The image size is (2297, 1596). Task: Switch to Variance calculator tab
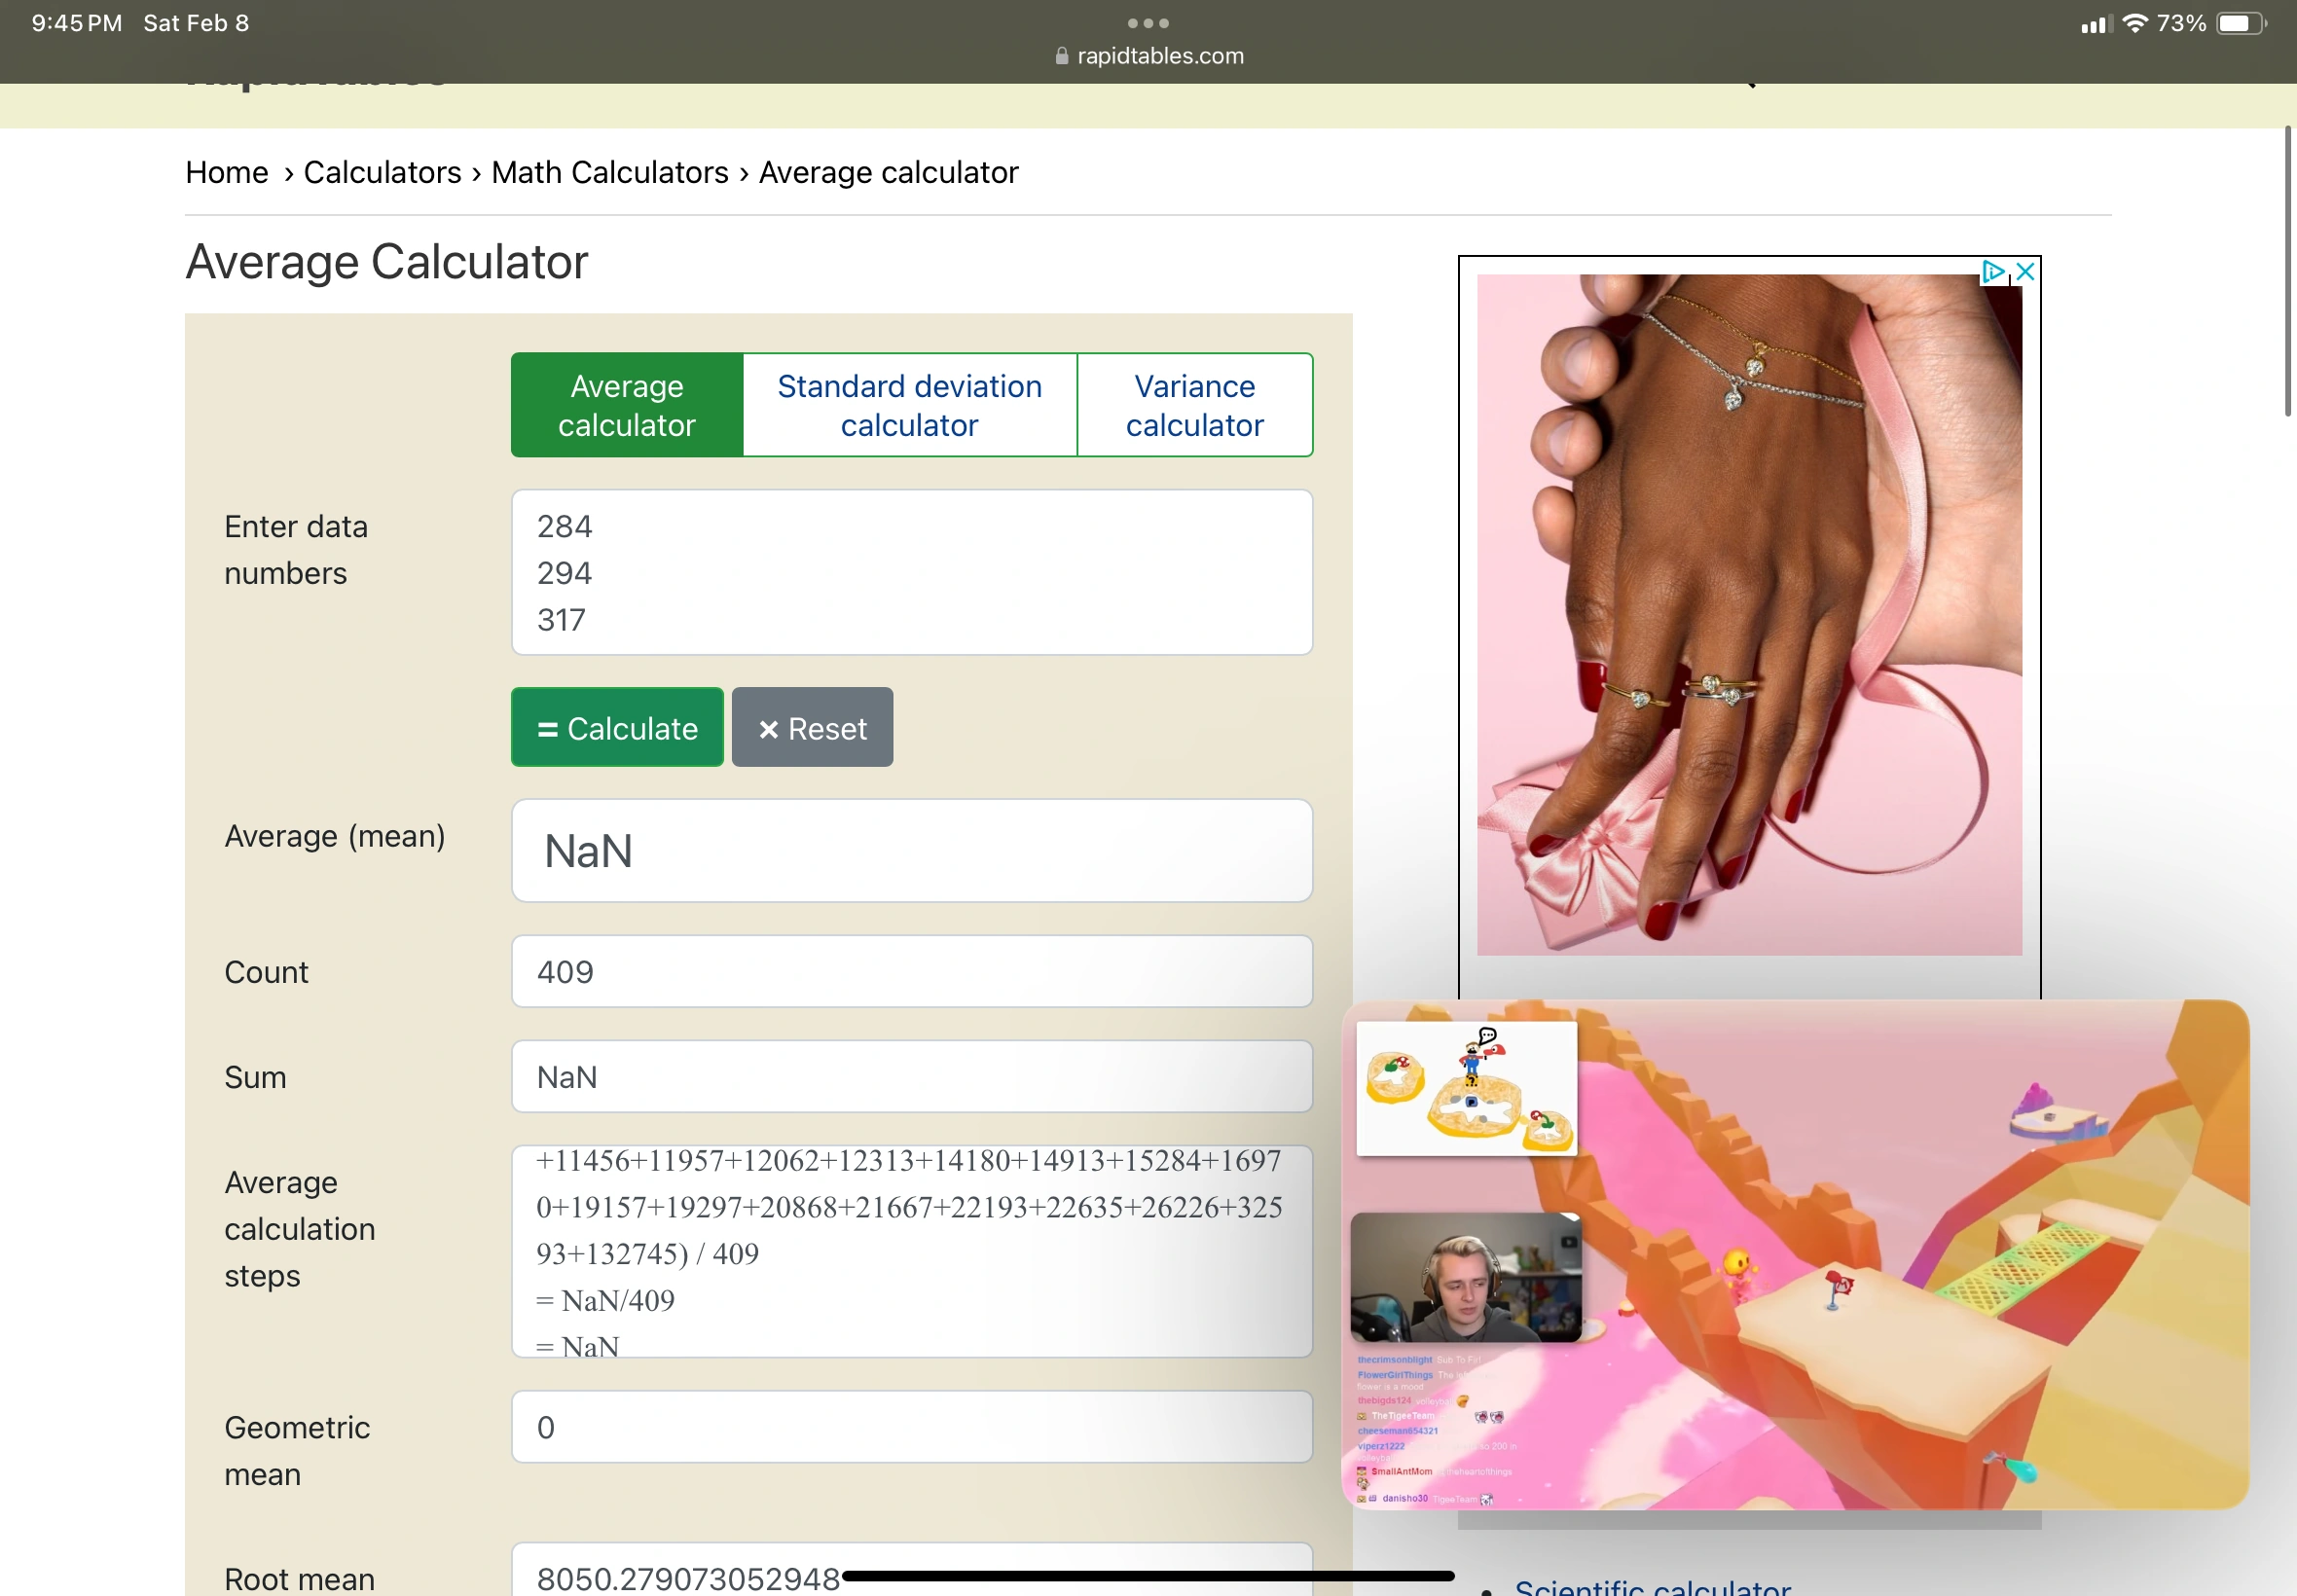coord(1194,405)
